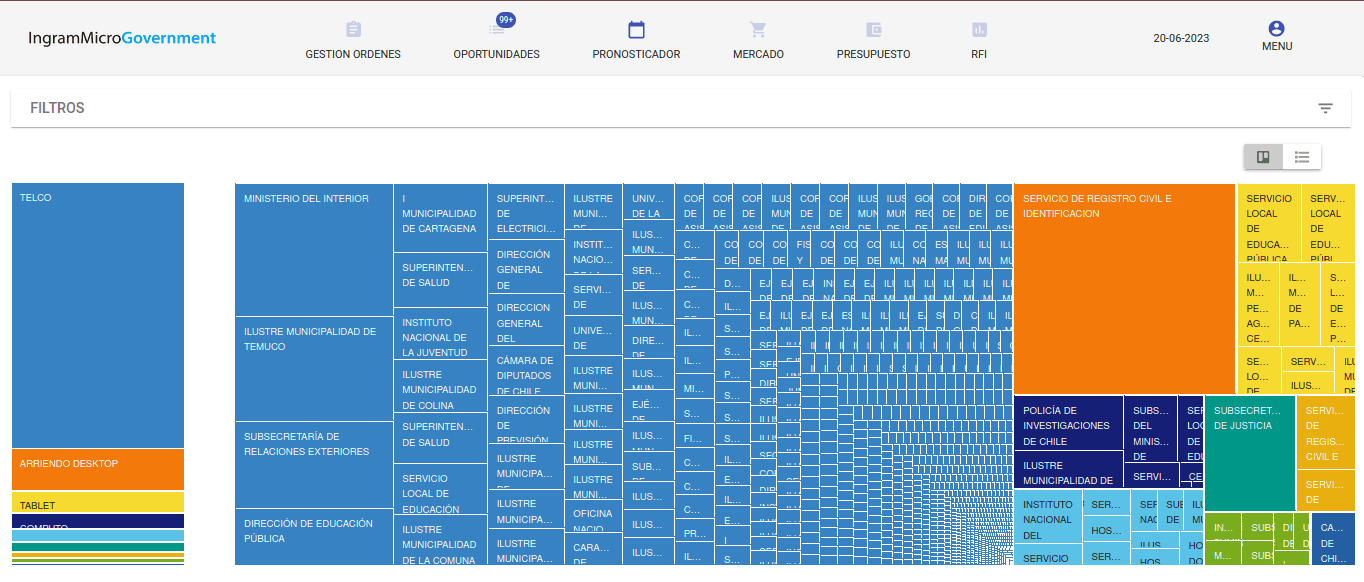The width and height of the screenshot is (1364, 582).
Task: Open the Mercado shopping cart icon
Action: (x=758, y=30)
